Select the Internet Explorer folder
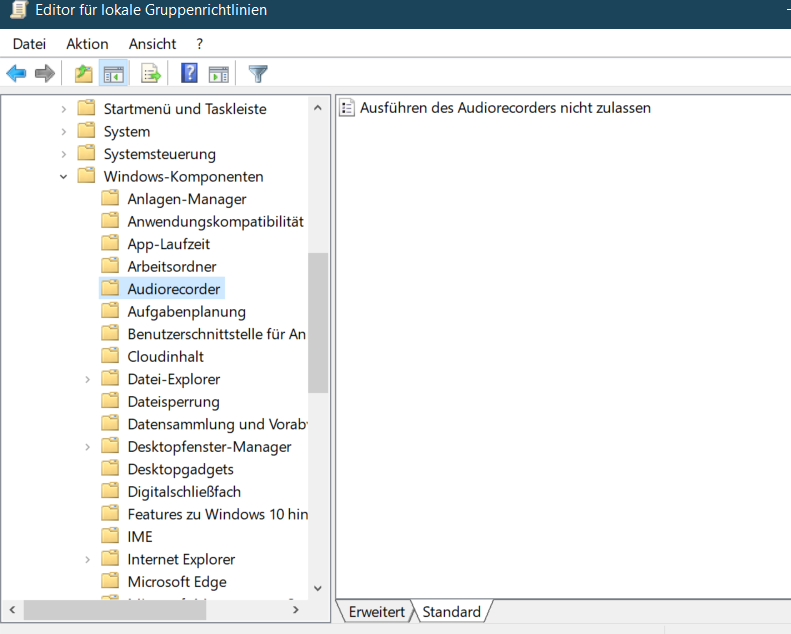 [181, 559]
